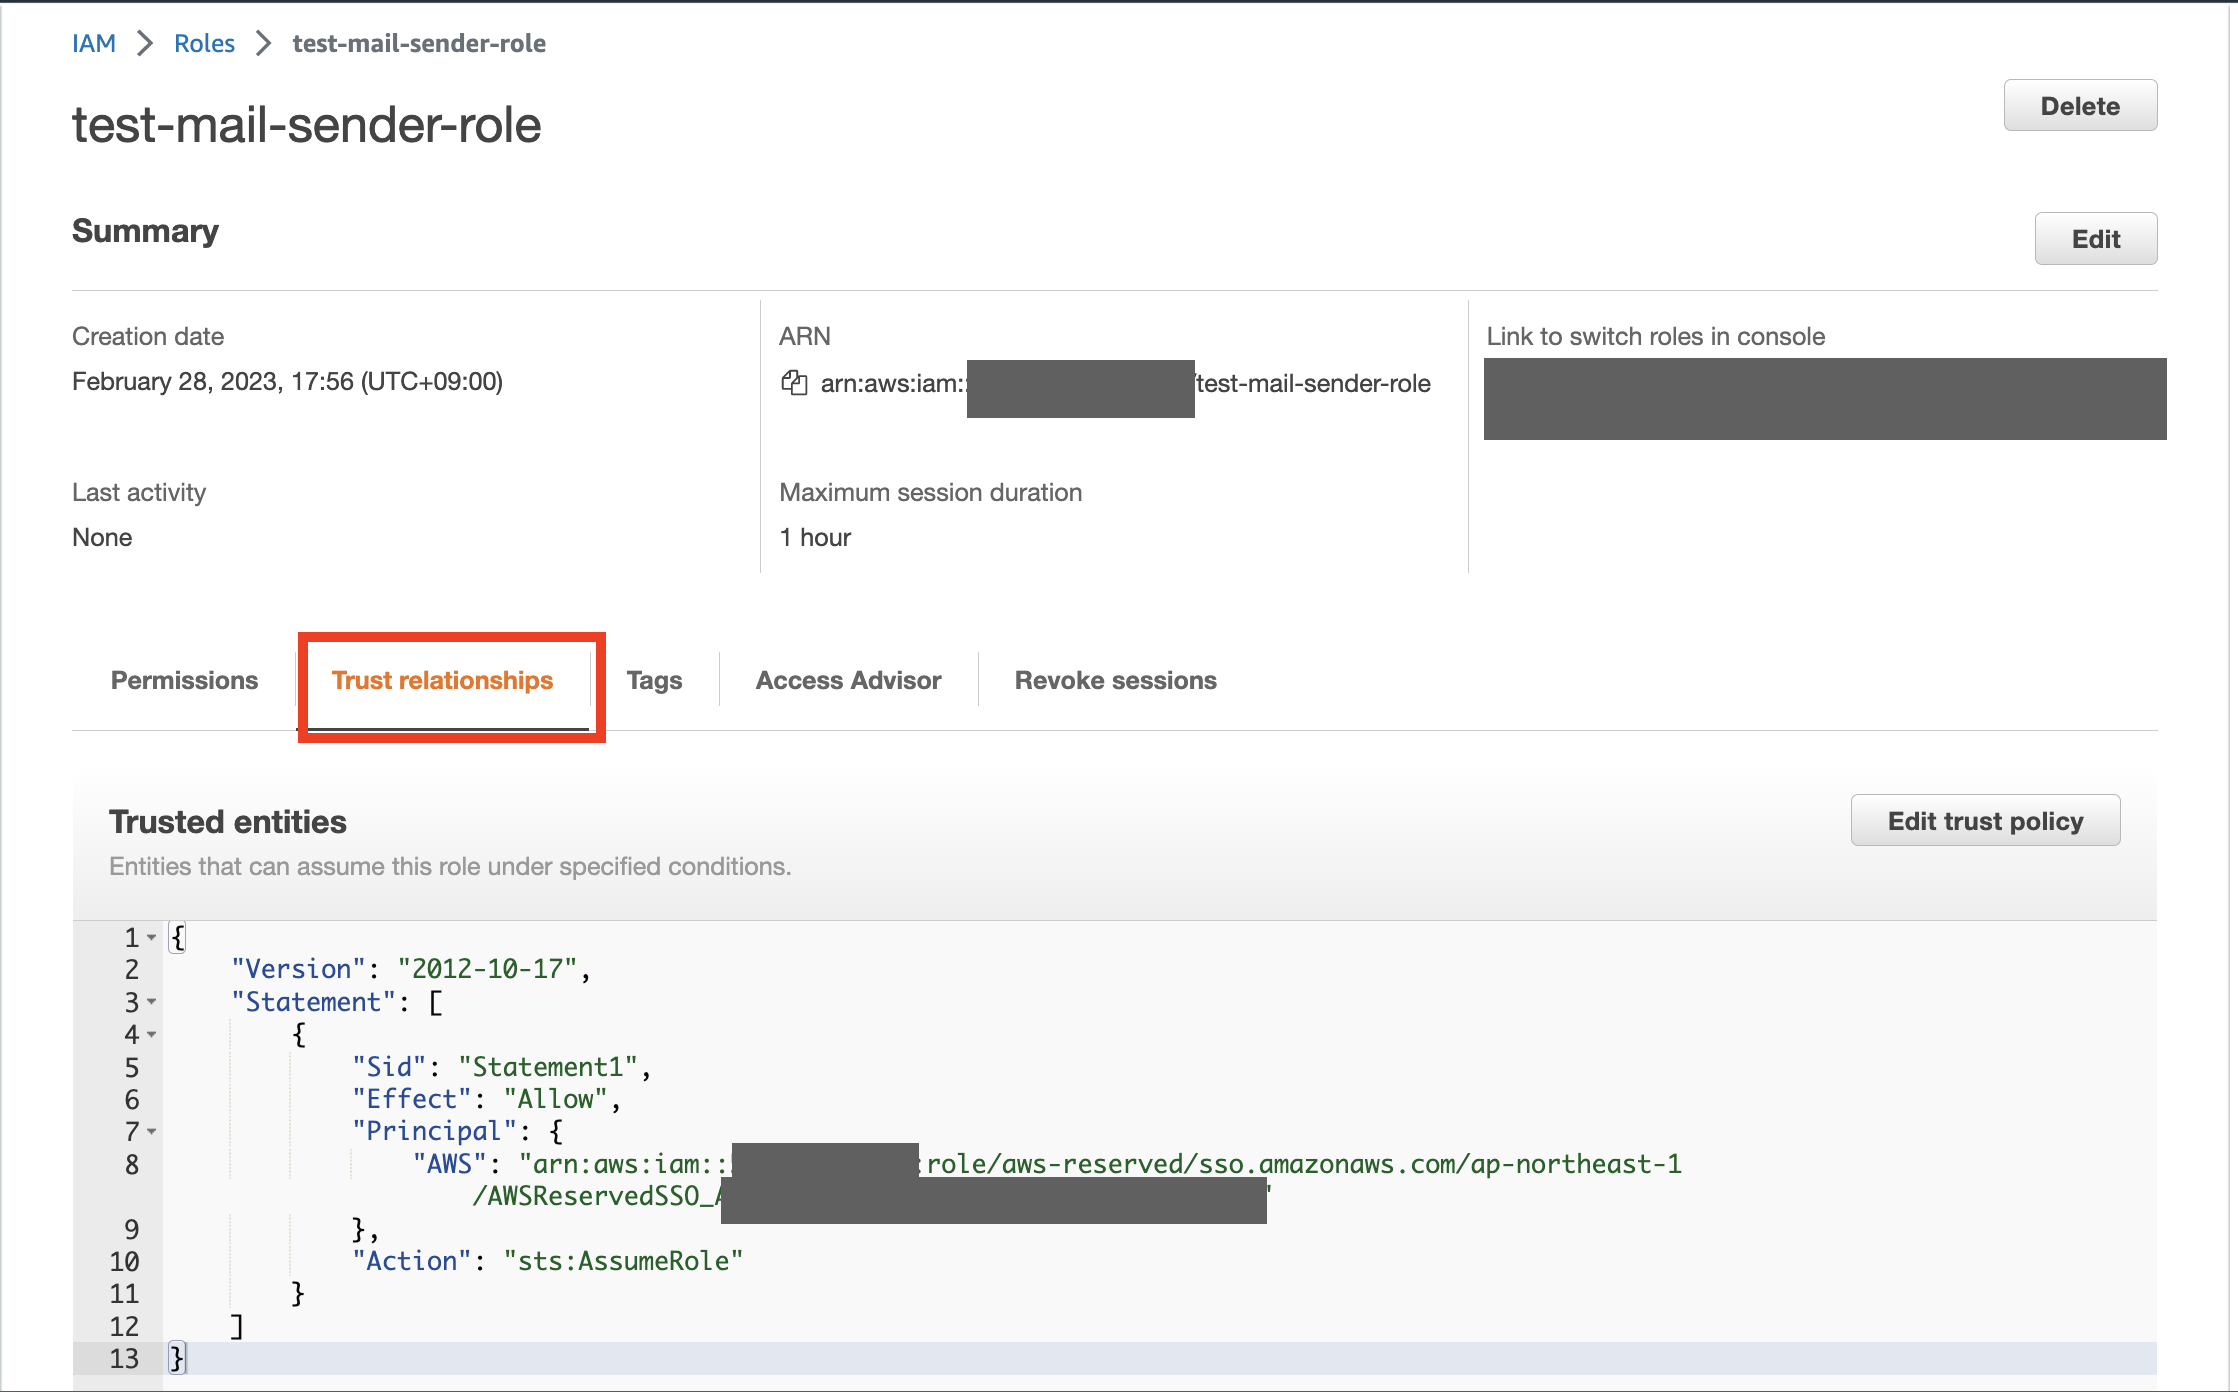Collapse the JSON fold arrow on line 1

[x=152, y=937]
